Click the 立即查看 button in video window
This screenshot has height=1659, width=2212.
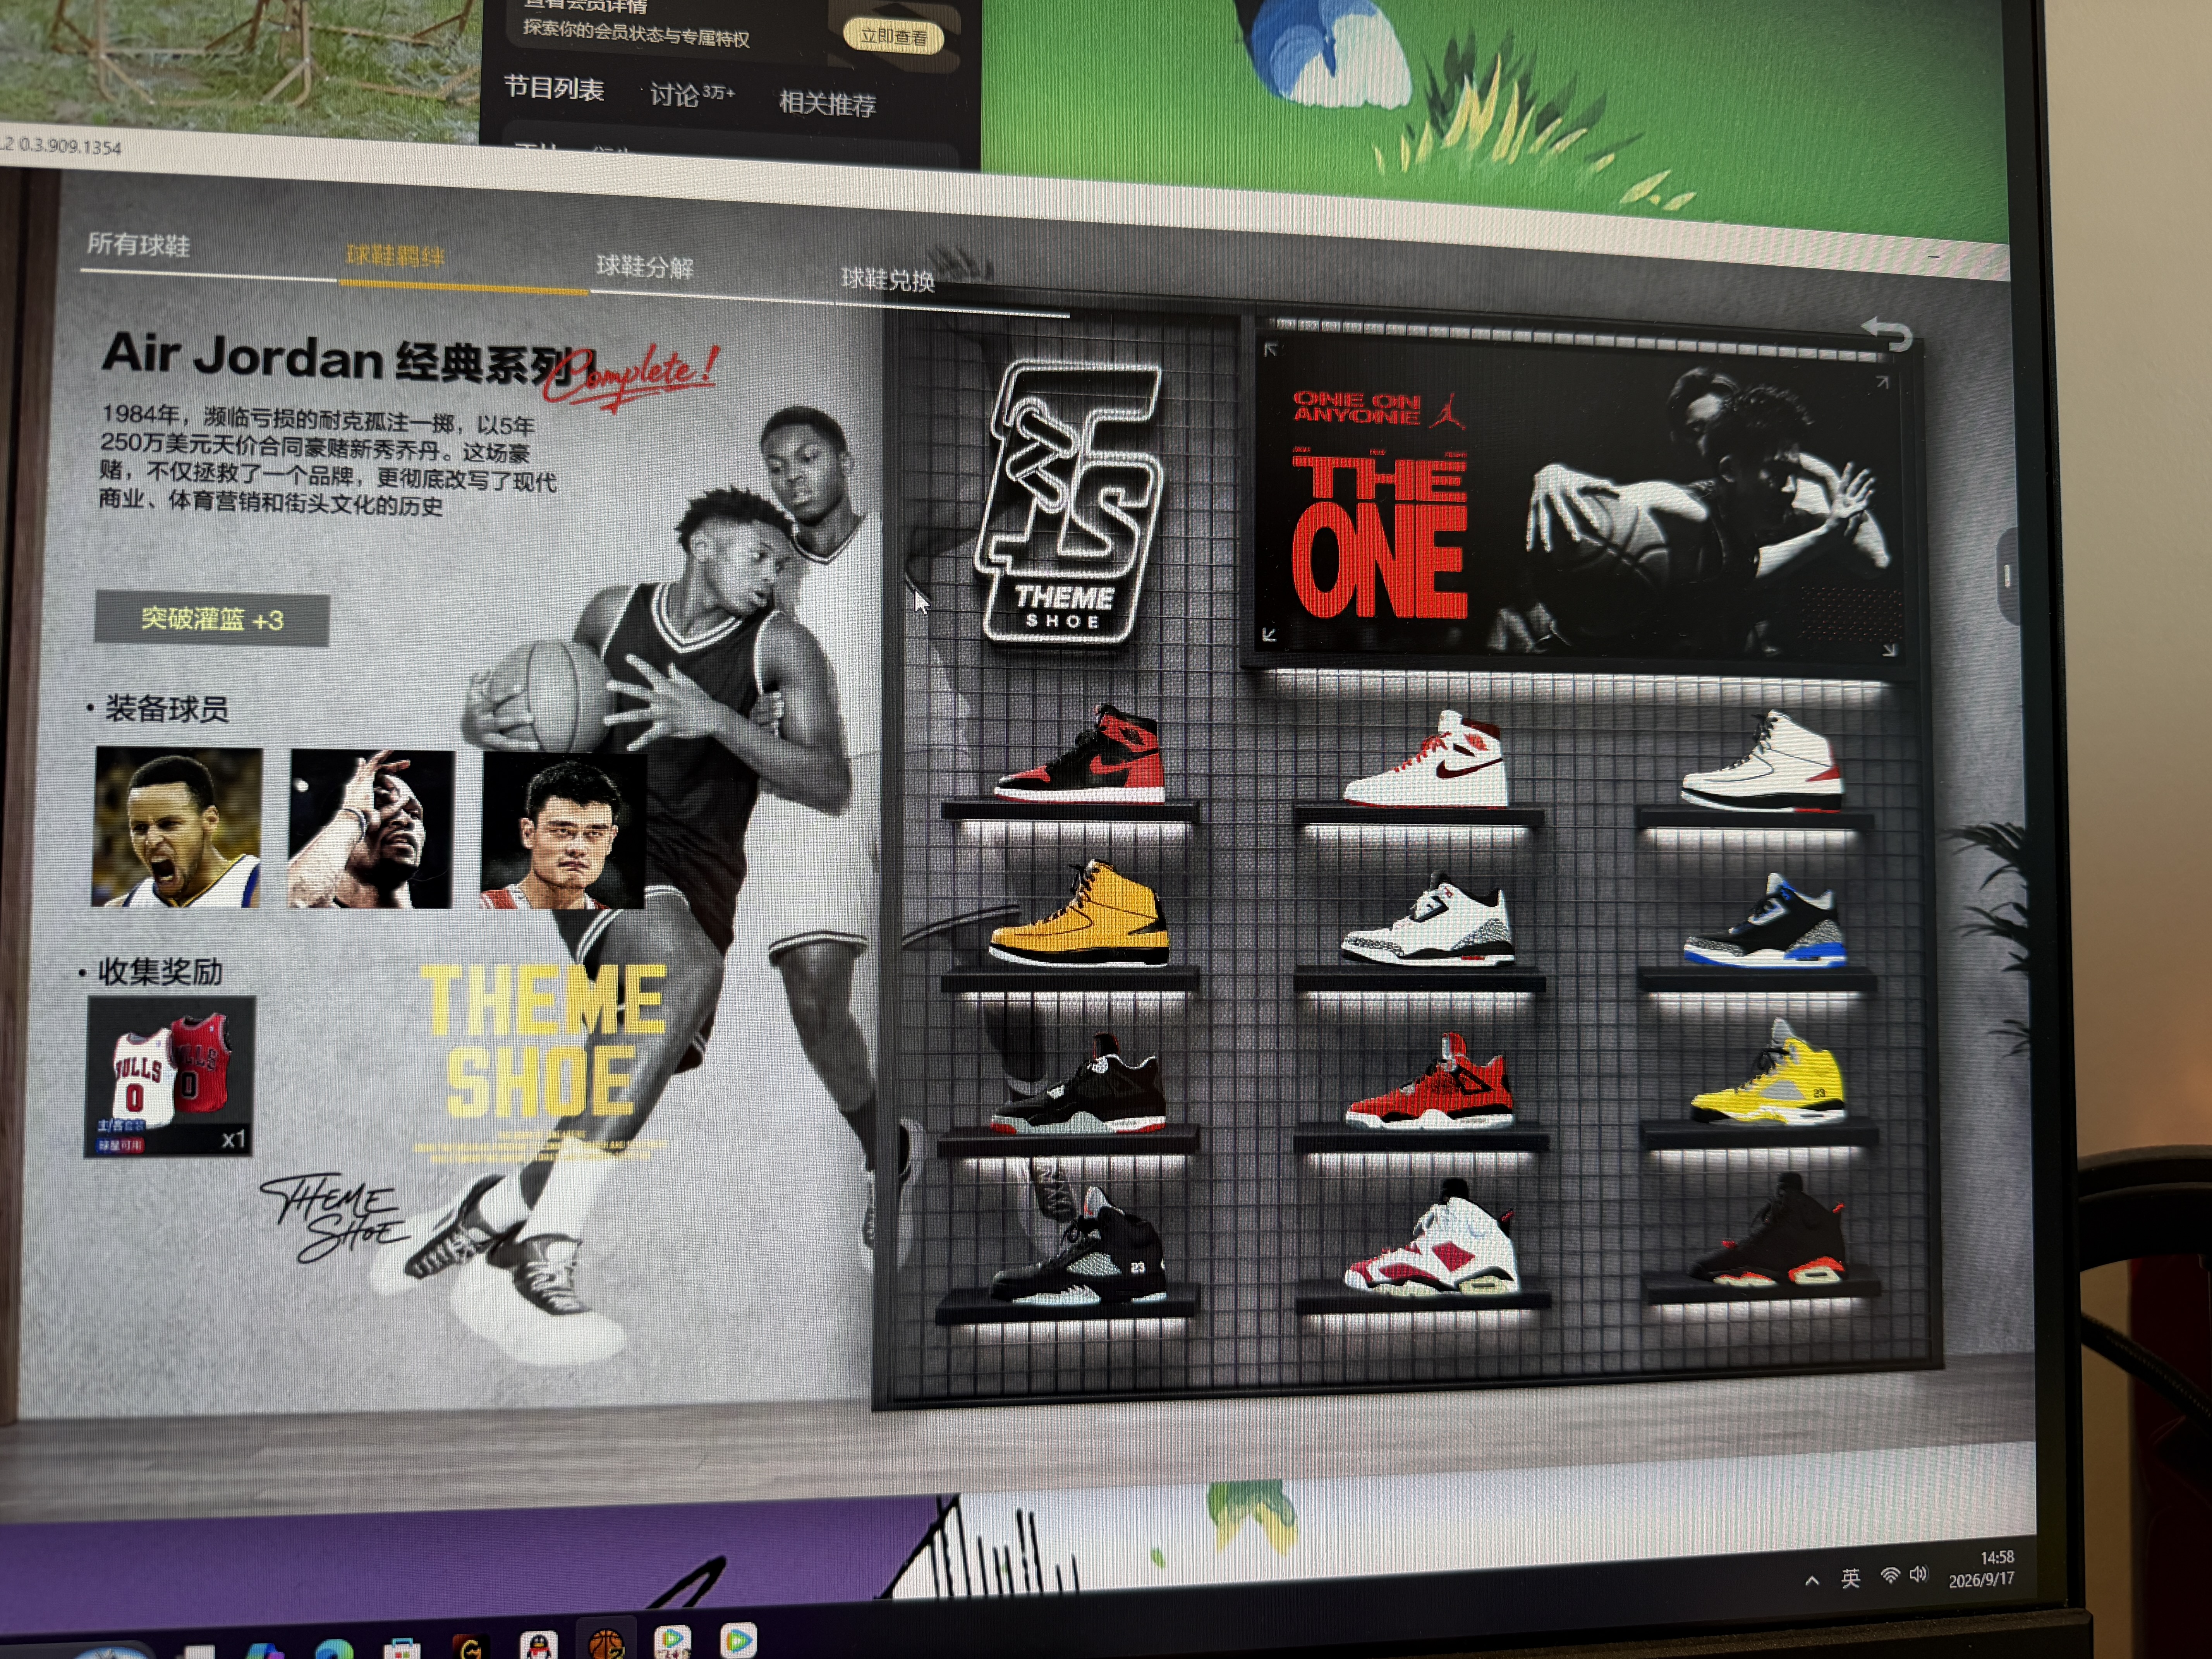(x=893, y=37)
